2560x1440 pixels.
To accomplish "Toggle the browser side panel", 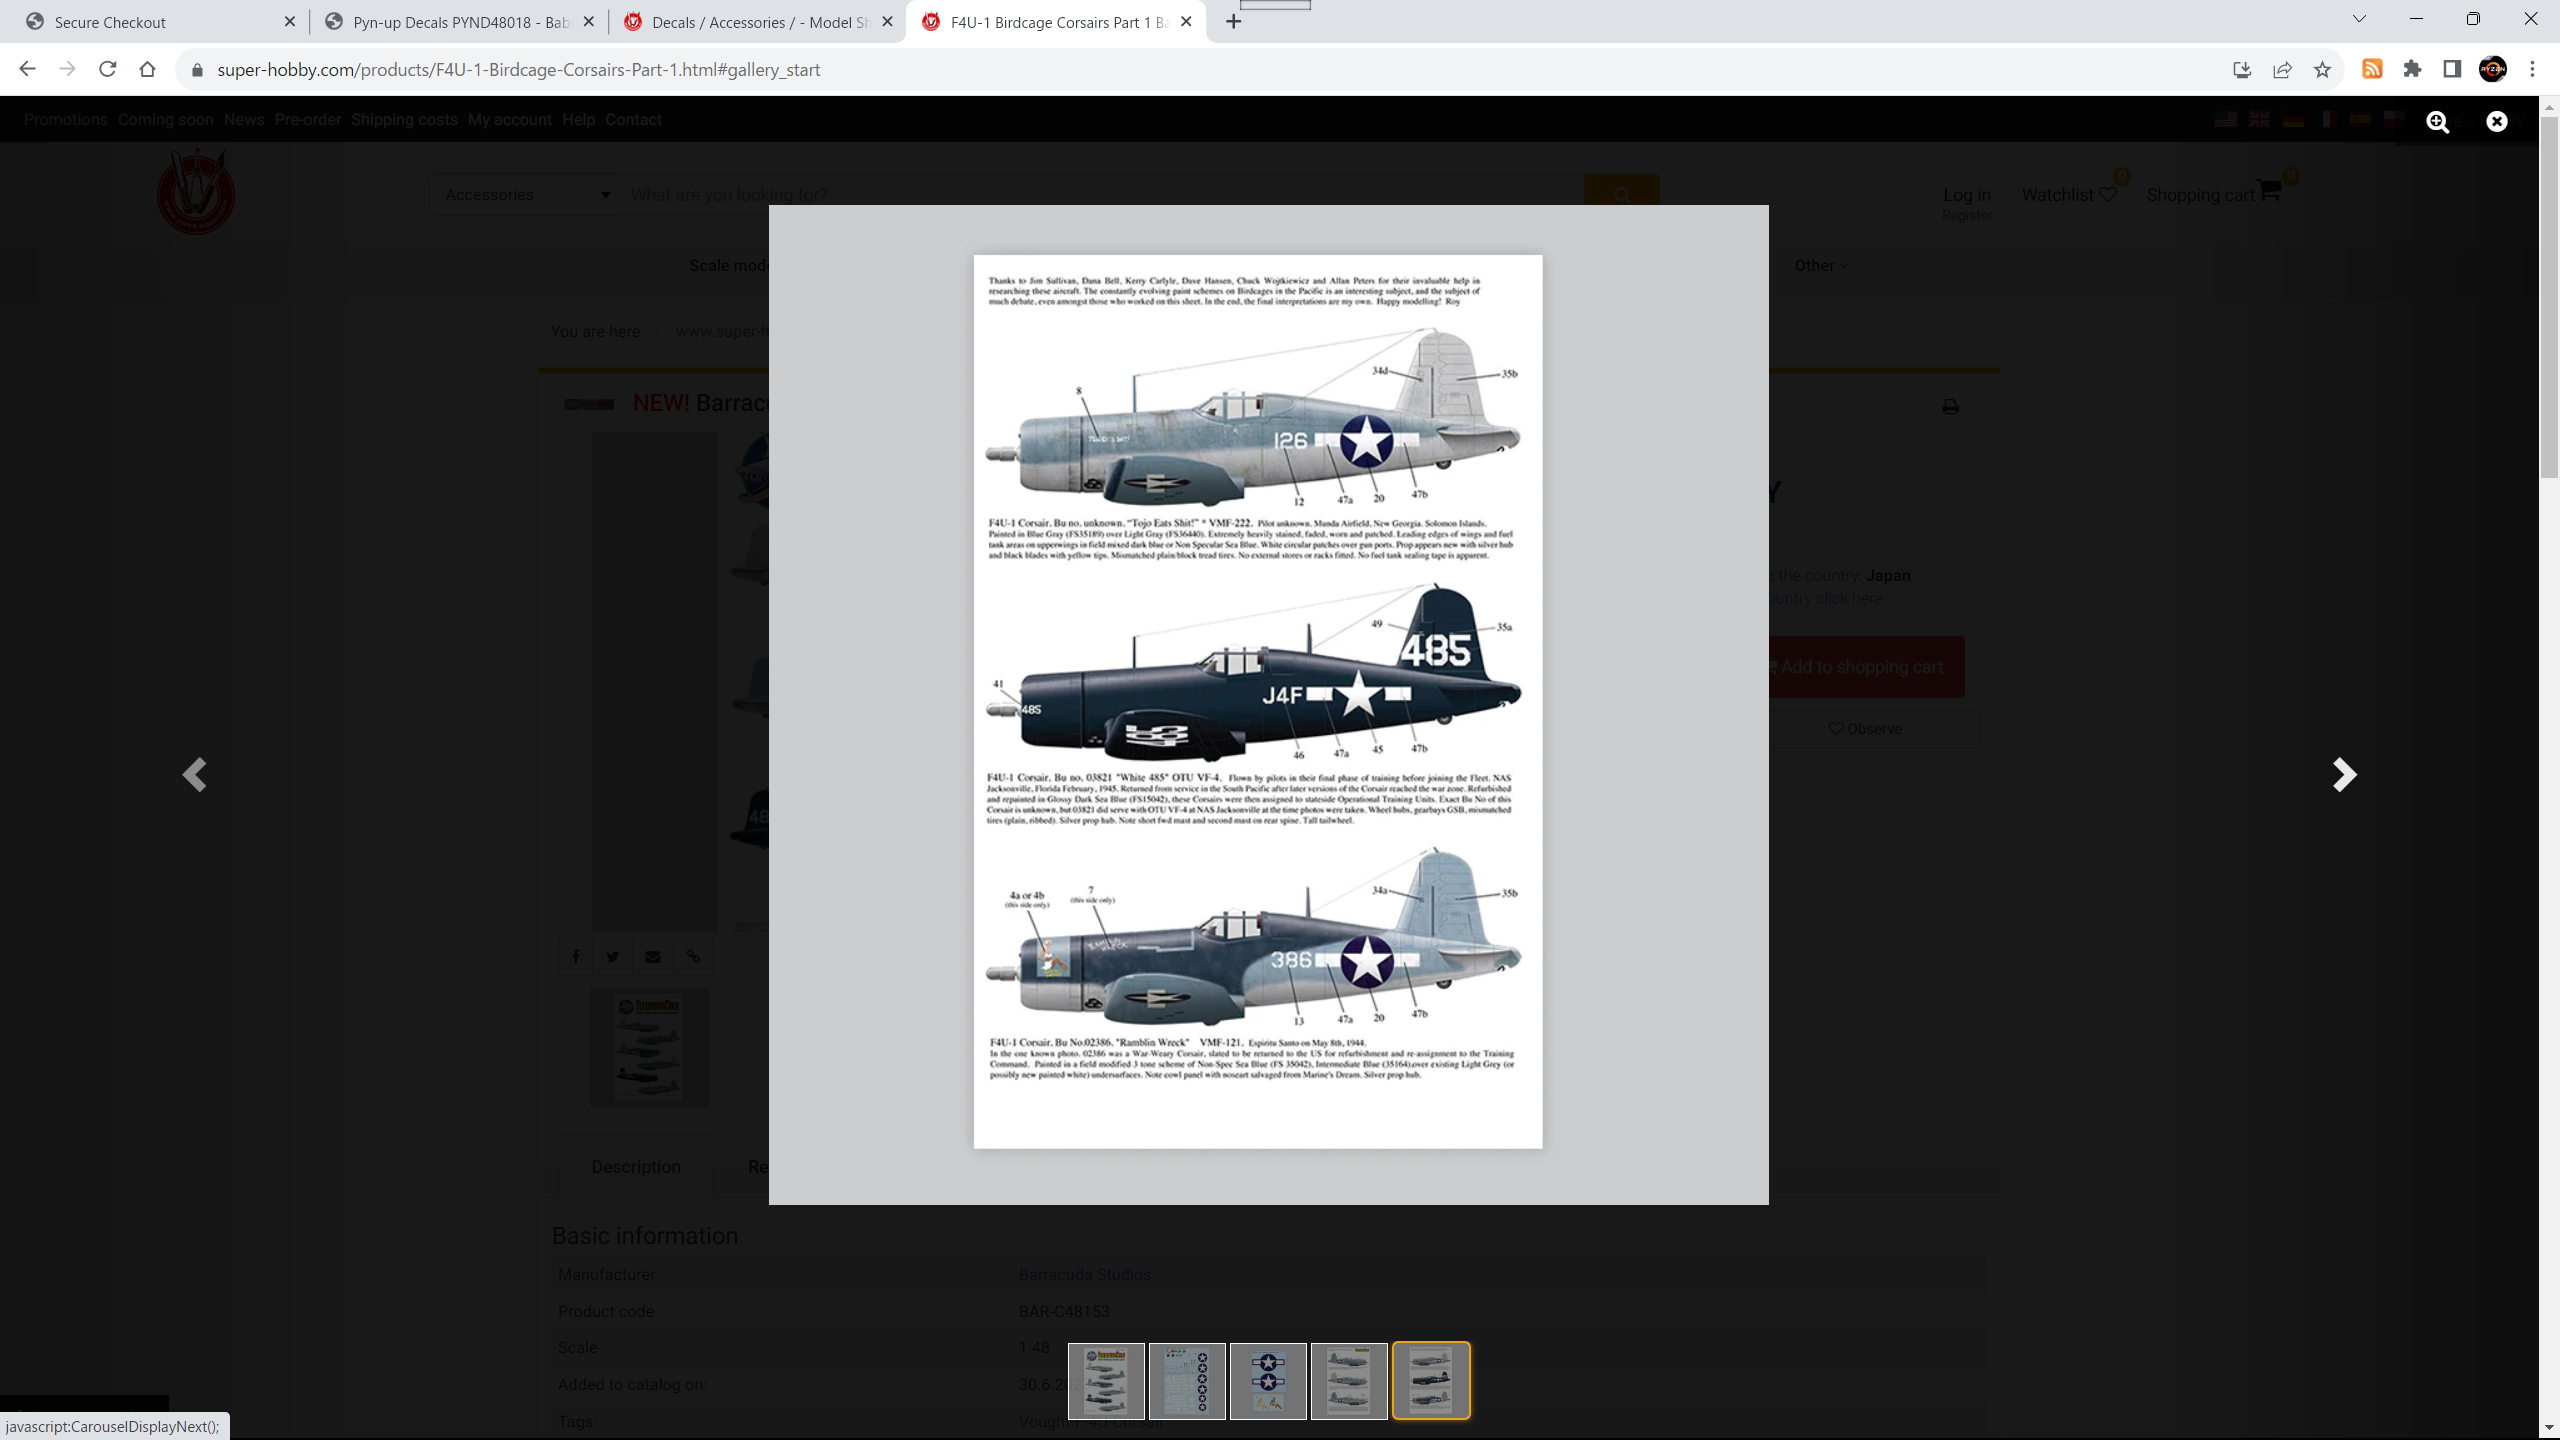I will point(2452,69).
